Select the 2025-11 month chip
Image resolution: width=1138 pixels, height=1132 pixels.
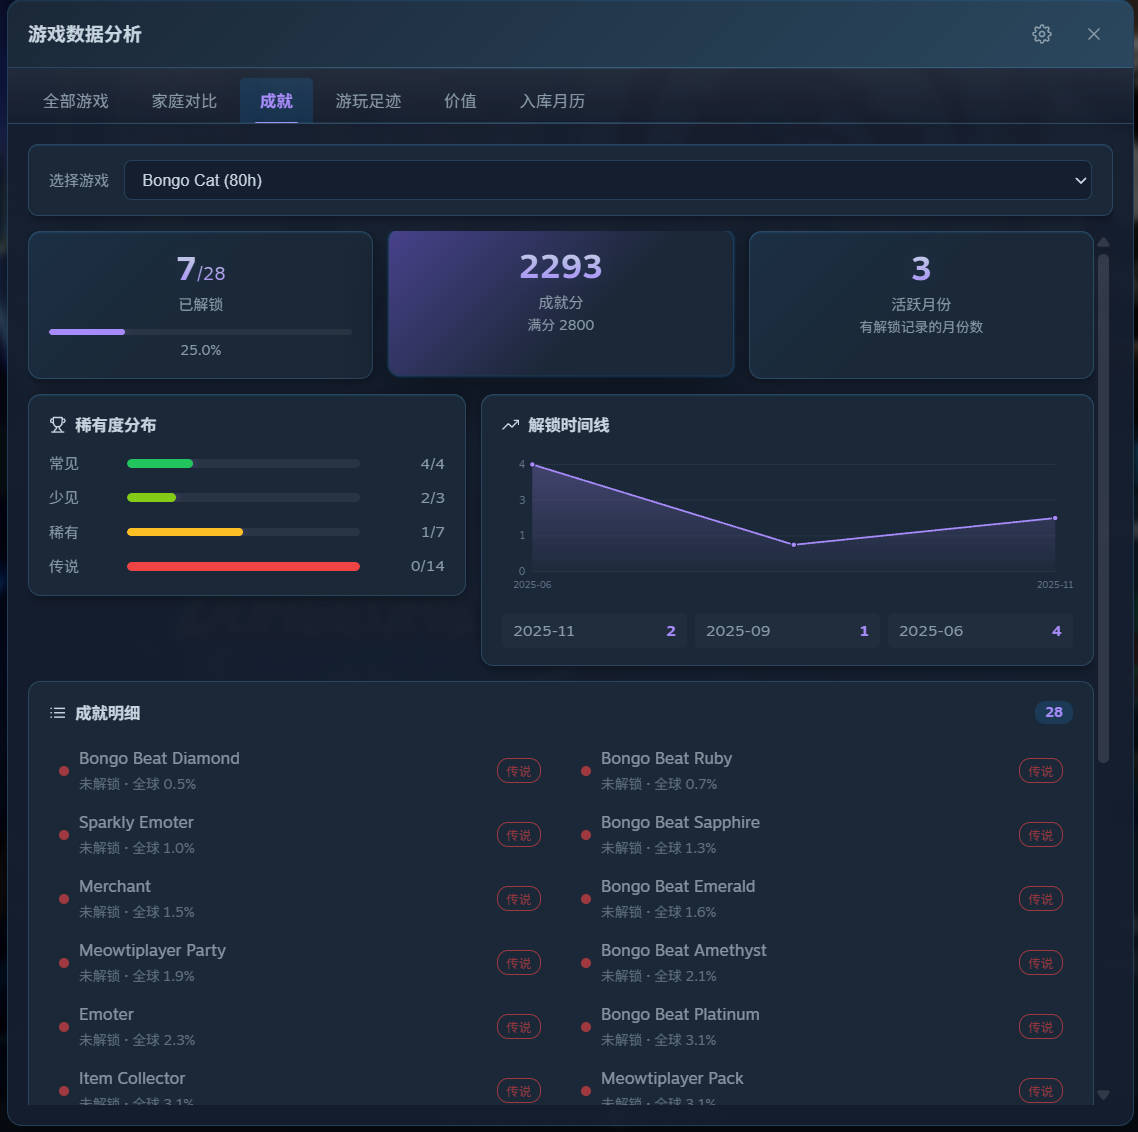(594, 631)
